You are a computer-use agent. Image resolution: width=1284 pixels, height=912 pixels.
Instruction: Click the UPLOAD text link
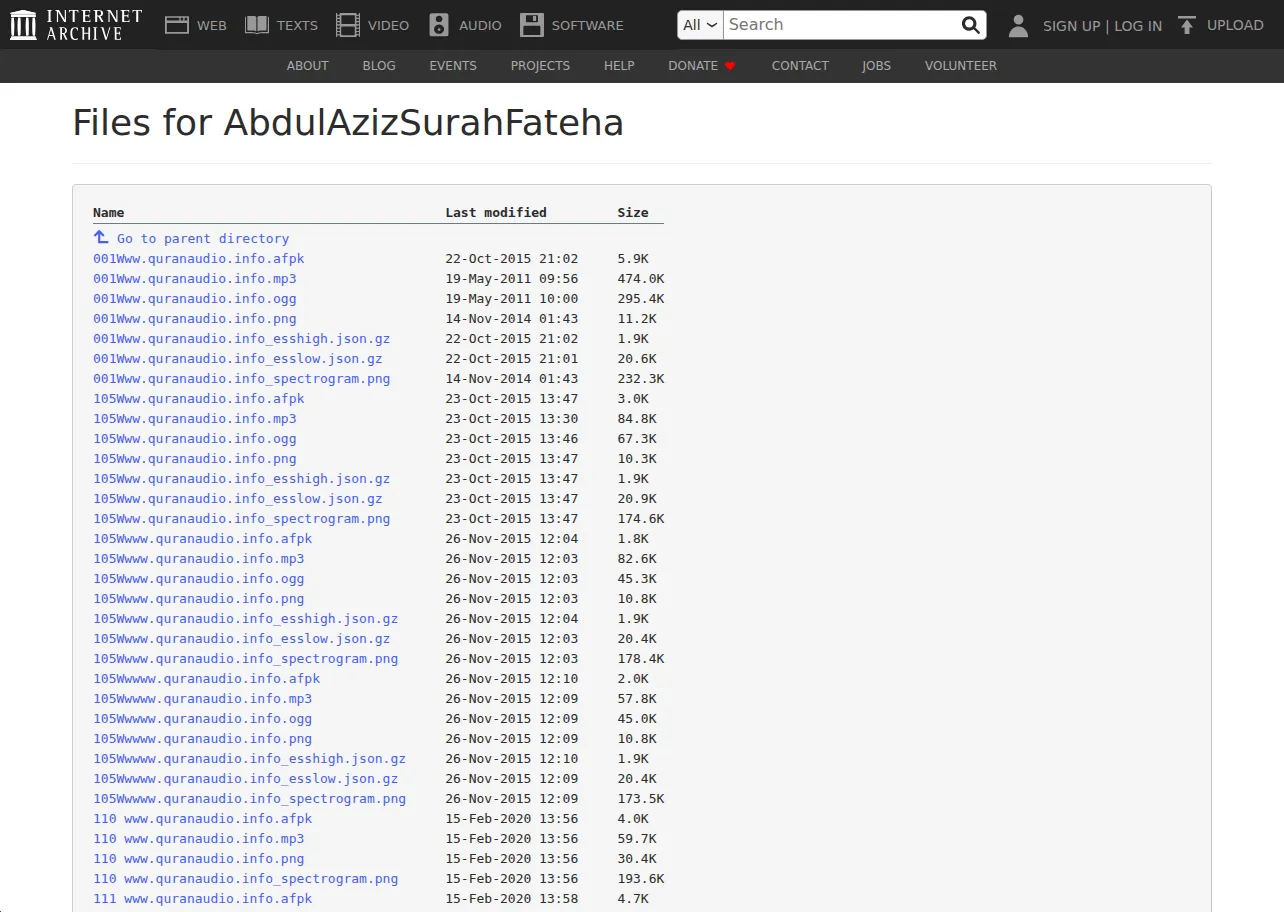pos(1235,25)
